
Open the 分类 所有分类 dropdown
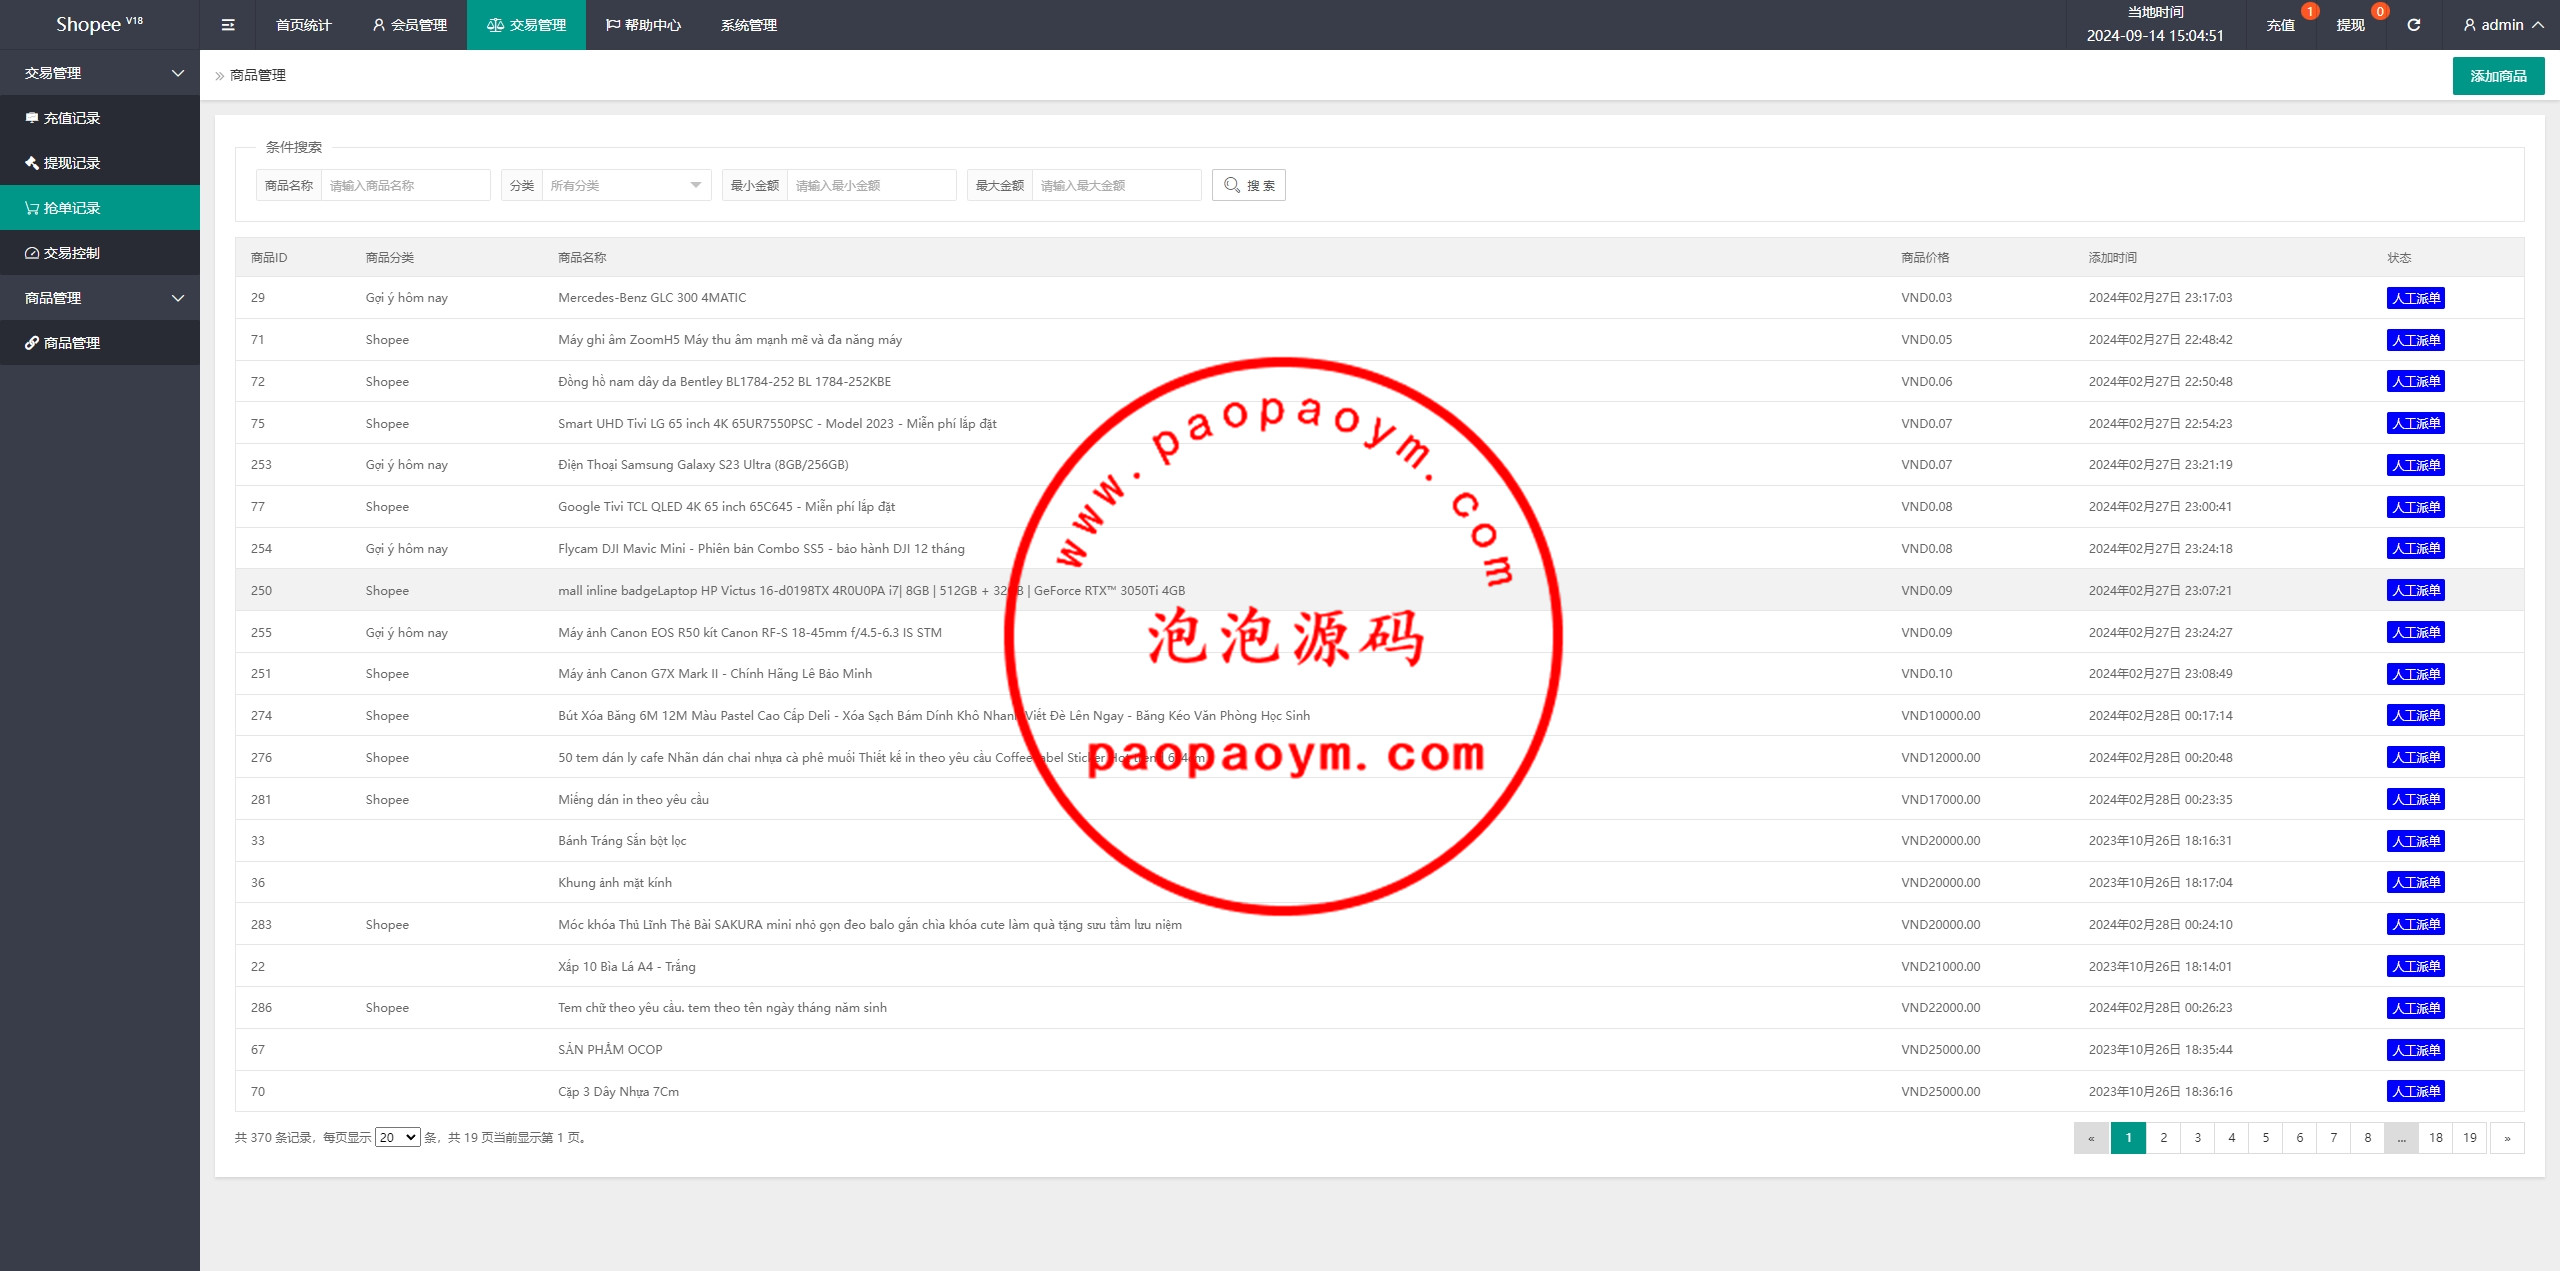625,185
